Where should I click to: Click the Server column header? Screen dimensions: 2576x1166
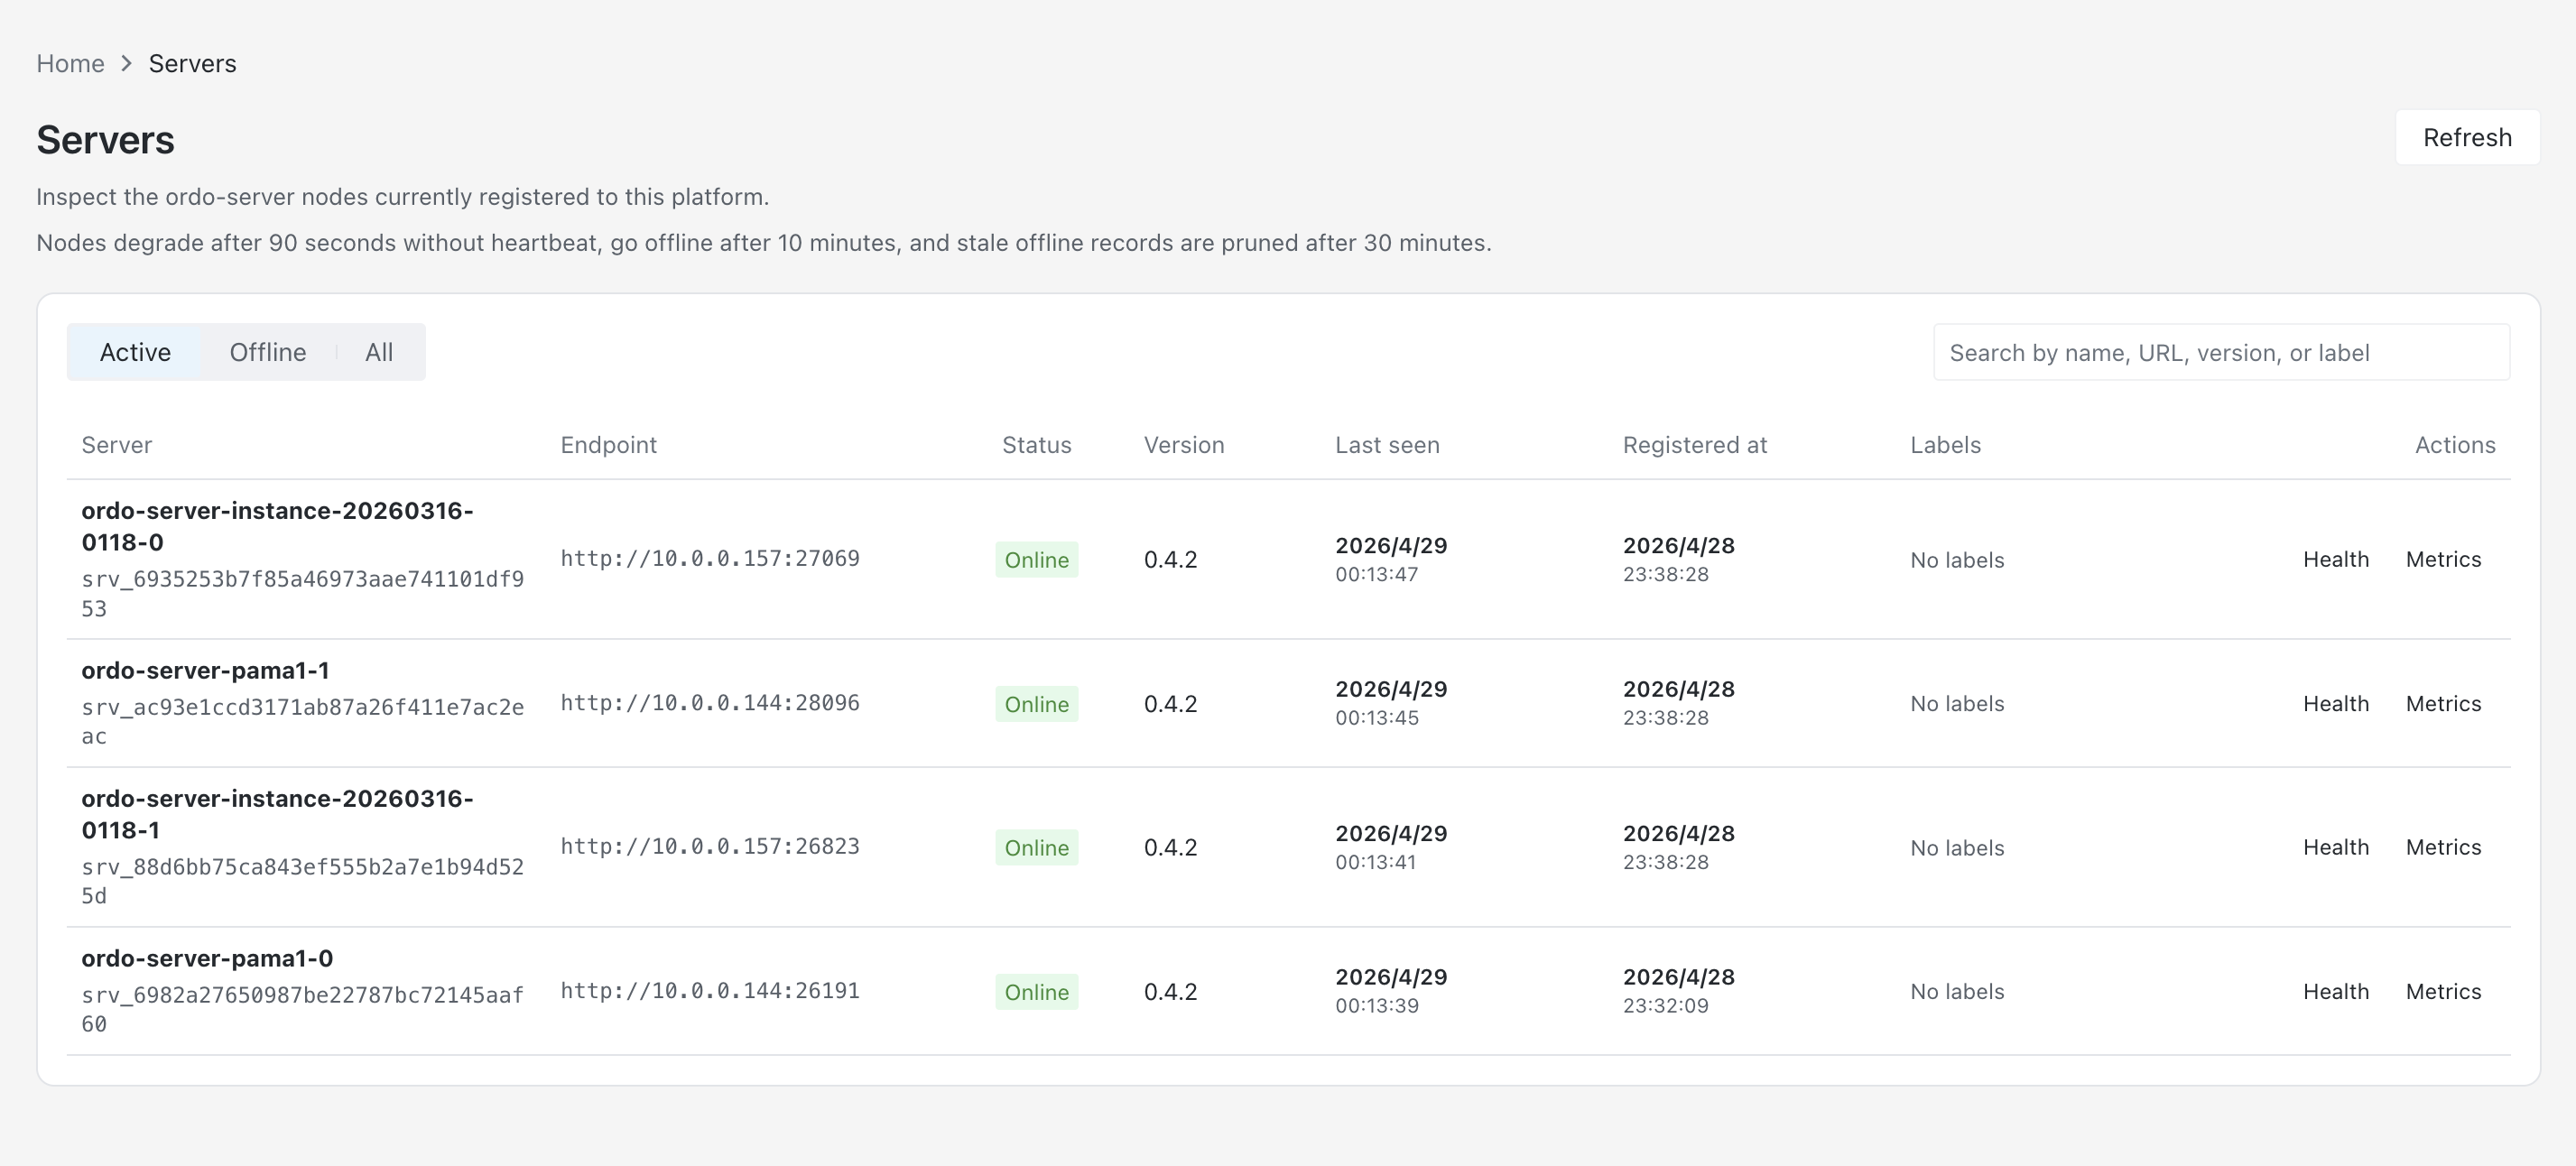point(116,445)
